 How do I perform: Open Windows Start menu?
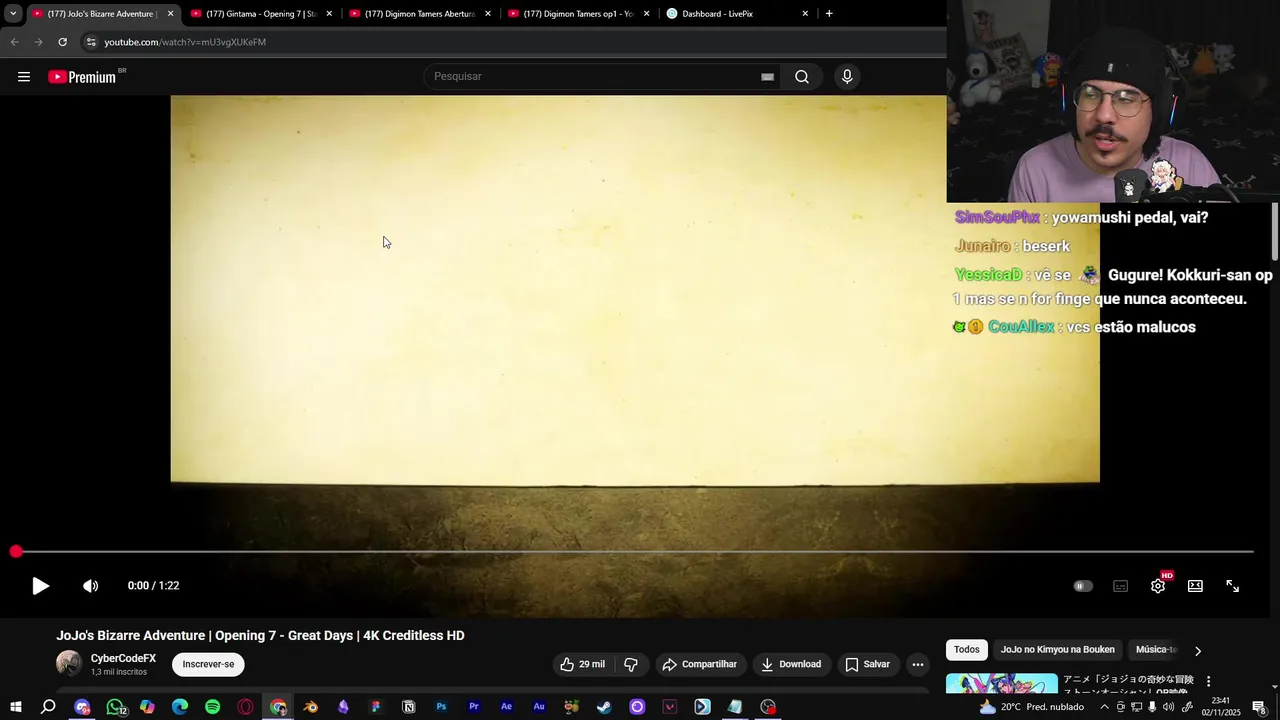pos(15,707)
